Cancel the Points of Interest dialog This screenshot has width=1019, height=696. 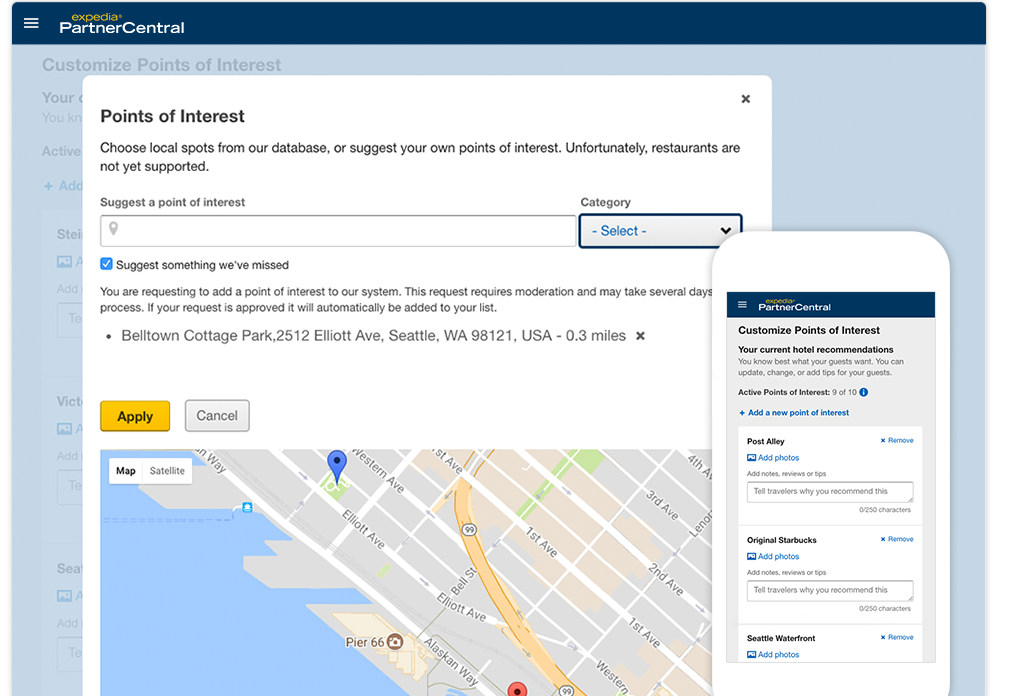[217, 416]
